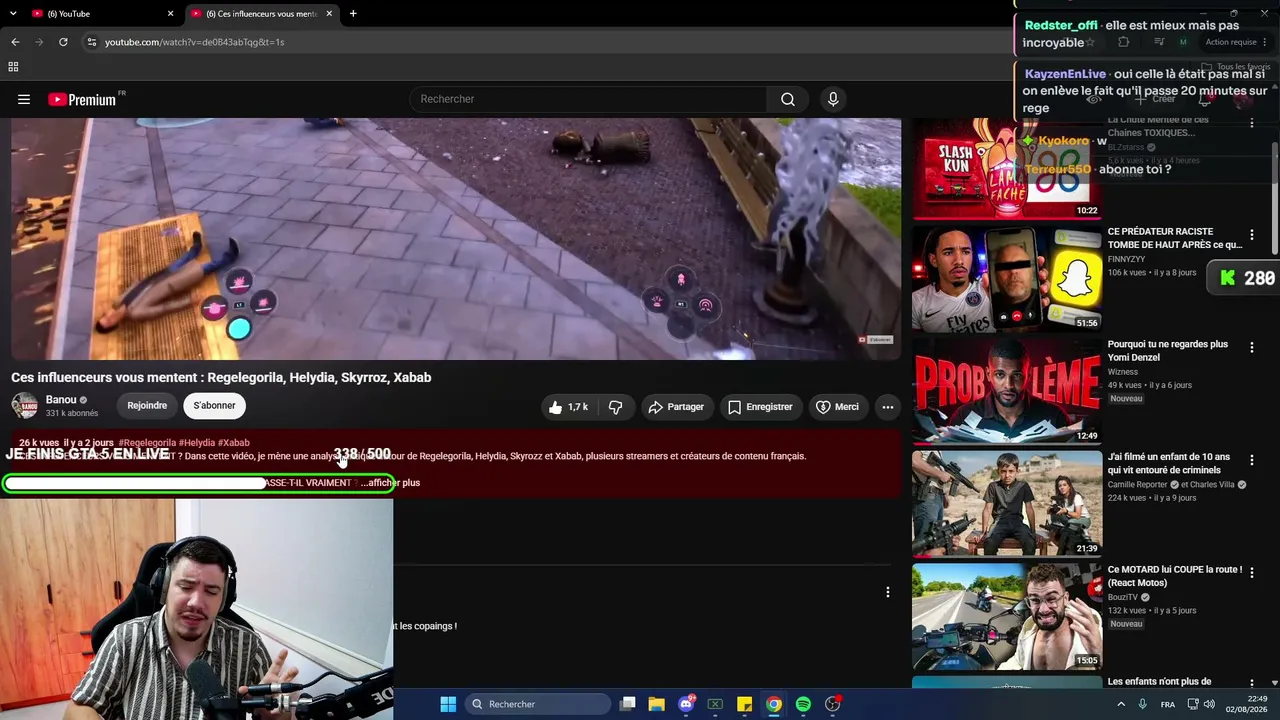Launch File Explorer from the taskbar
1280x720 pixels.
pos(657,704)
